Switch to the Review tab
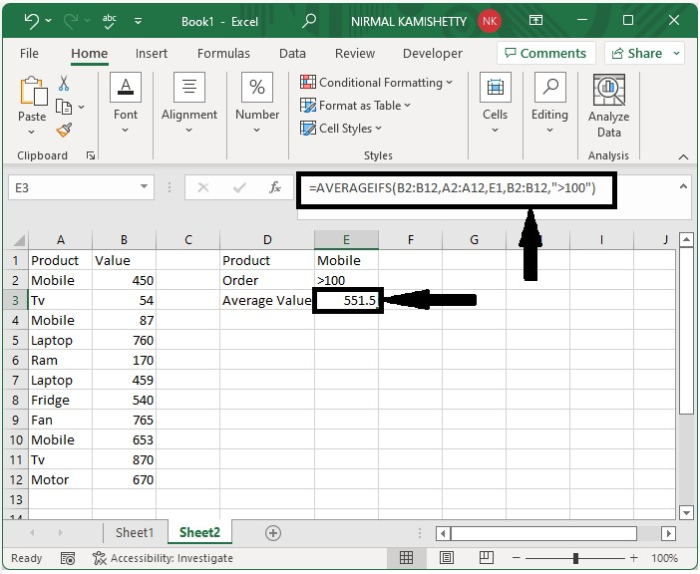The height and width of the screenshot is (574, 700). (x=355, y=54)
